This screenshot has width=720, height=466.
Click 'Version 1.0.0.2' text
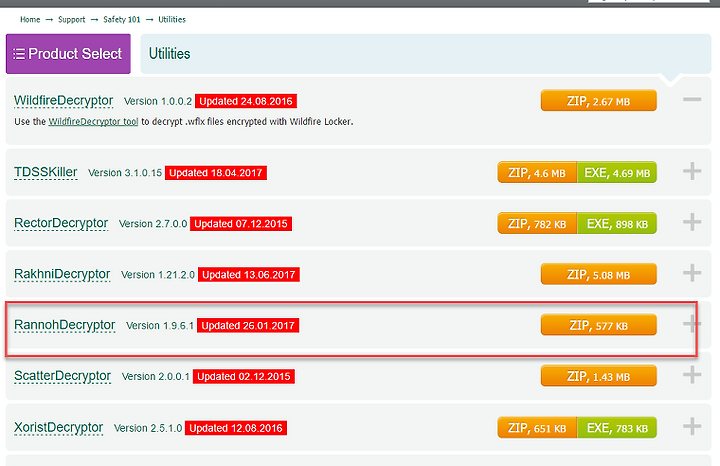coord(158,101)
